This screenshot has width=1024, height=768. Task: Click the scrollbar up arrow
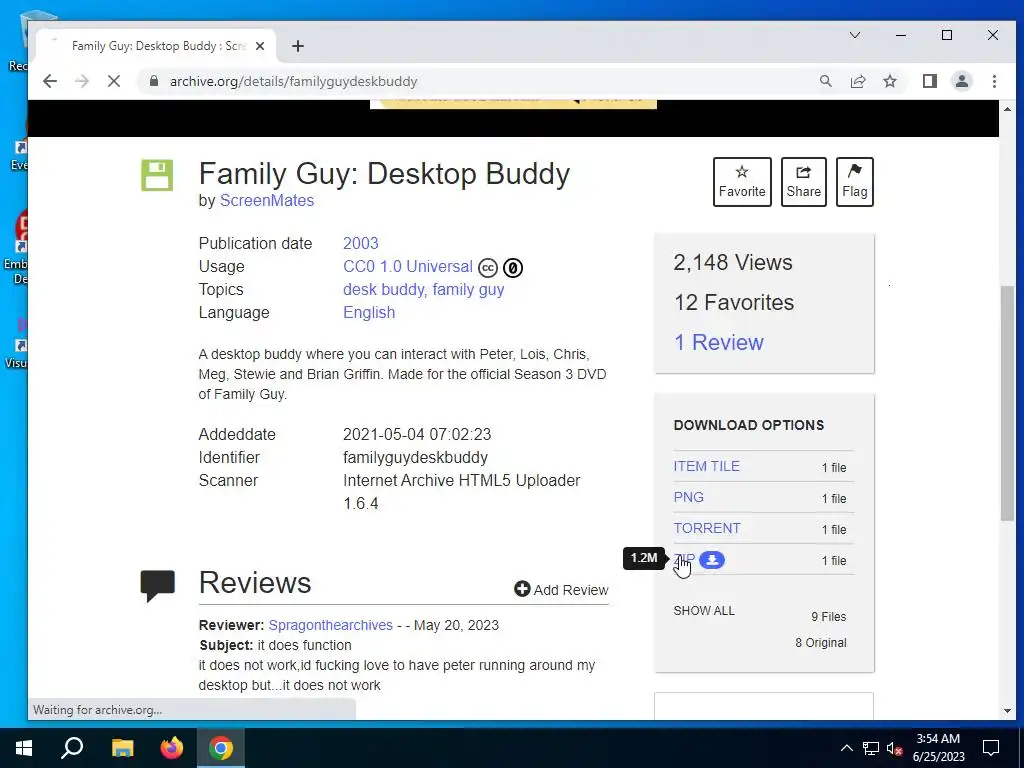(x=1007, y=109)
